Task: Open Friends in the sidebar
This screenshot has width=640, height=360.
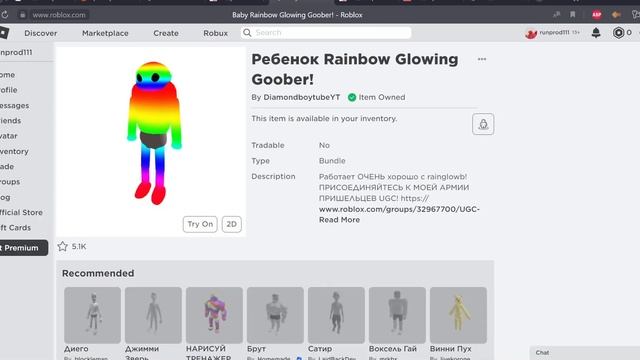Action: click(x=10, y=120)
